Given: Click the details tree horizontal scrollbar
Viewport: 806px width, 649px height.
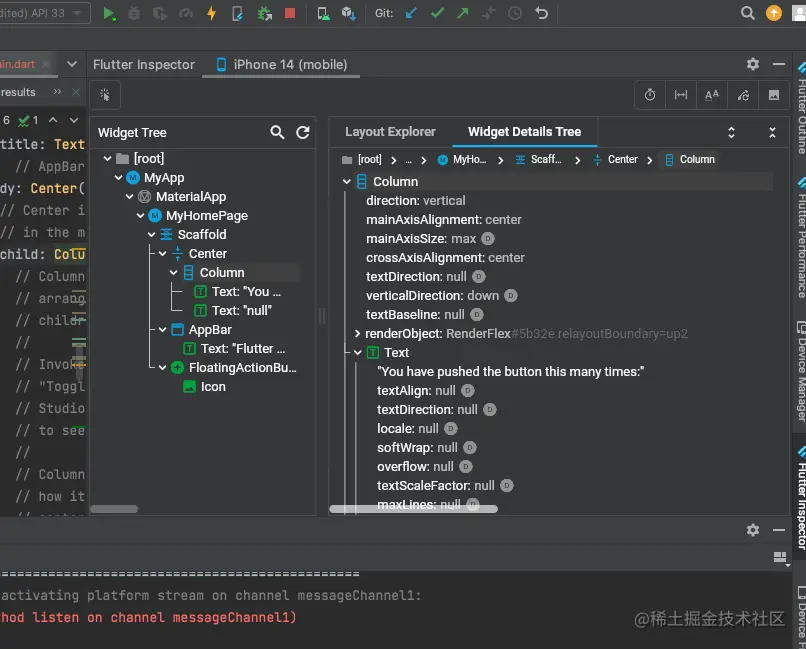Looking at the screenshot, I should coord(413,509).
